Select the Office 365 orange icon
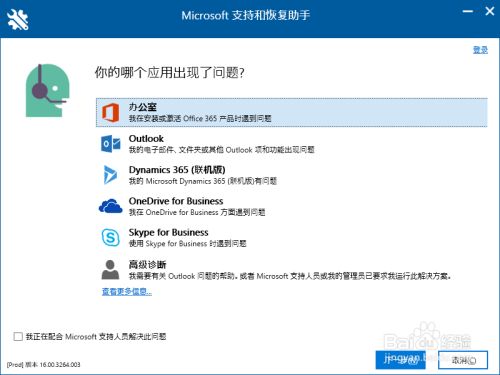Image resolution: width=500 pixels, height=375 pixels. pos(110,113)
